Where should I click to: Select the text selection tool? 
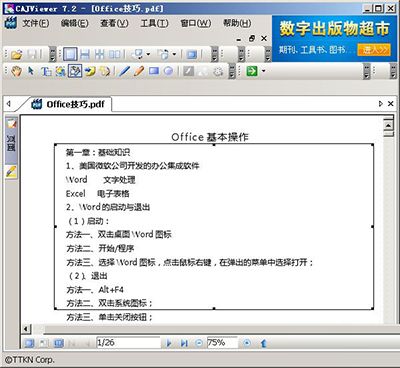(46, 71)
